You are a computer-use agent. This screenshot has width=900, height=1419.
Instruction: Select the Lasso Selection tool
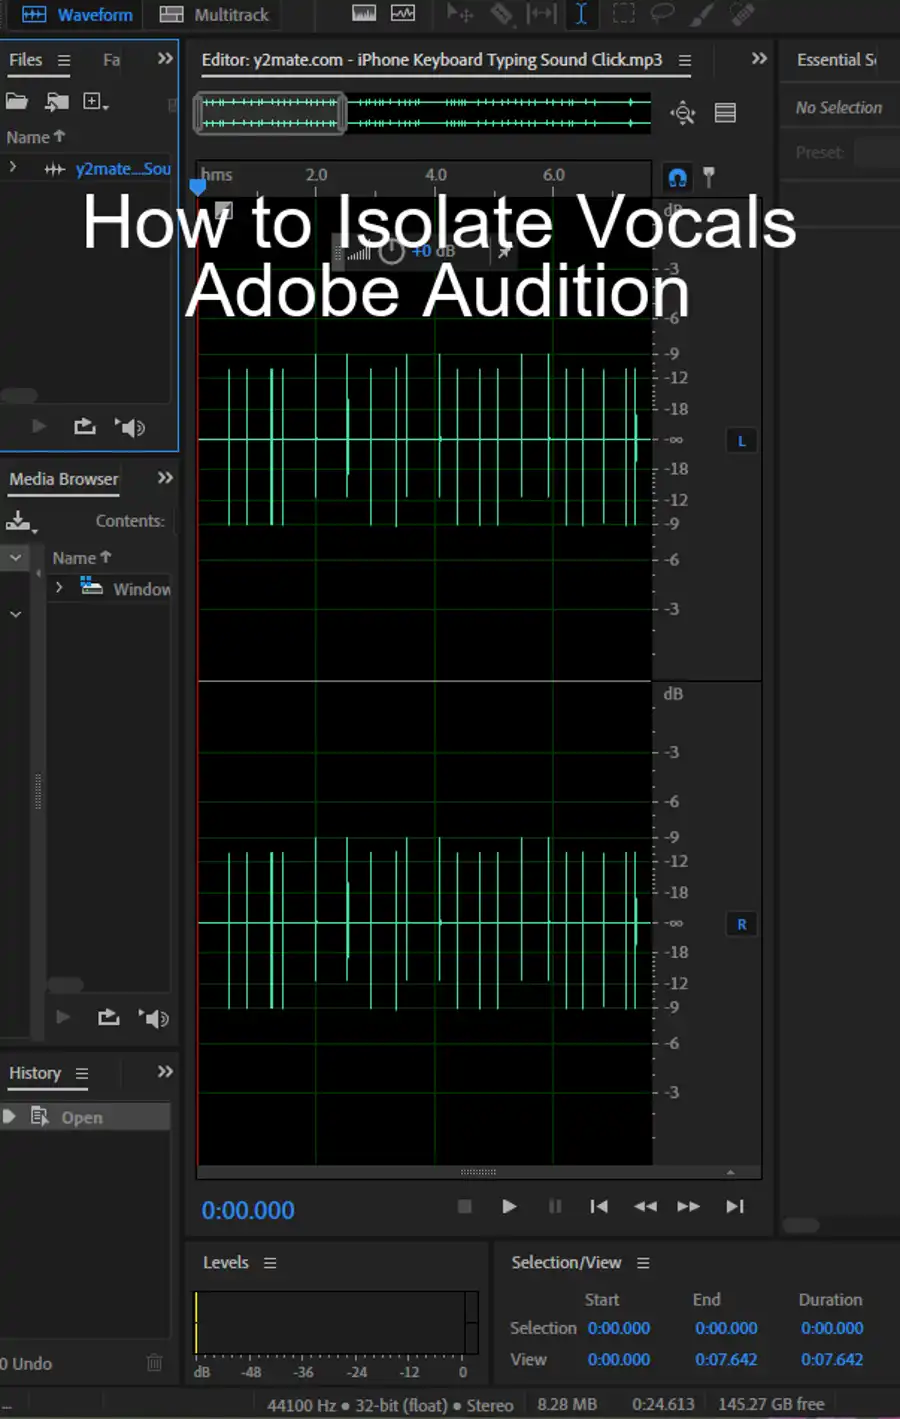point(662,13)
